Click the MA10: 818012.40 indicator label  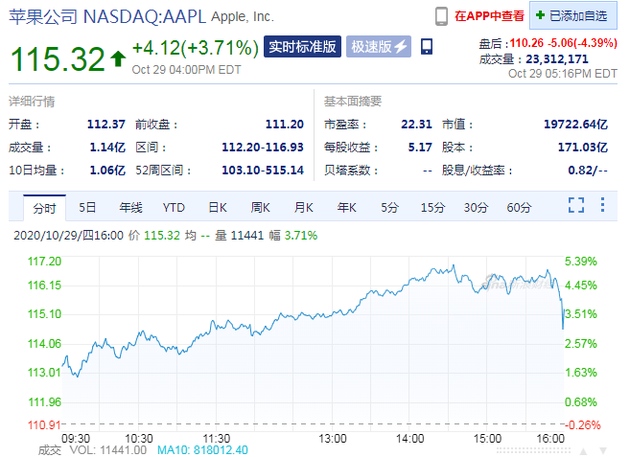coord(202,450)
